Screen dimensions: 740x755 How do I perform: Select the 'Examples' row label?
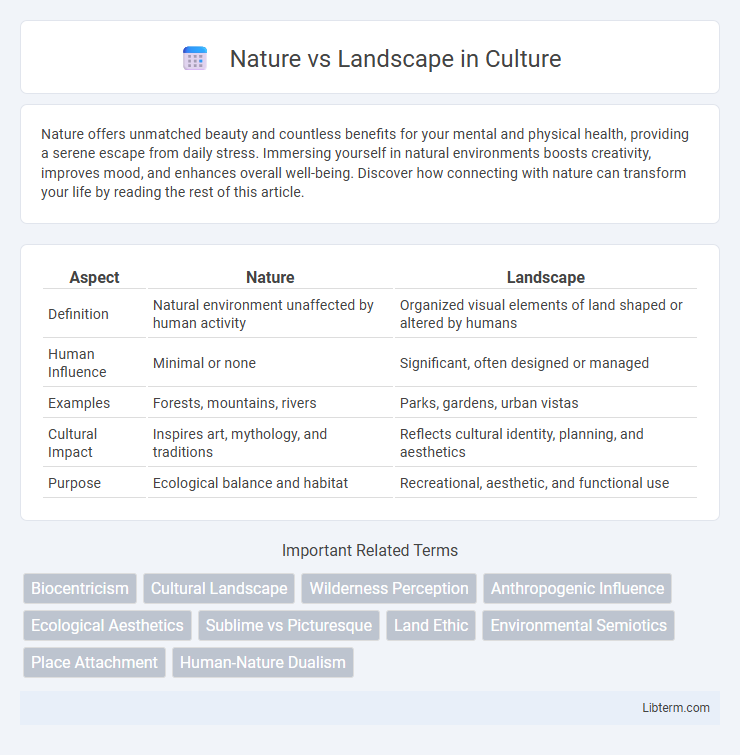(x=79, y=403)
